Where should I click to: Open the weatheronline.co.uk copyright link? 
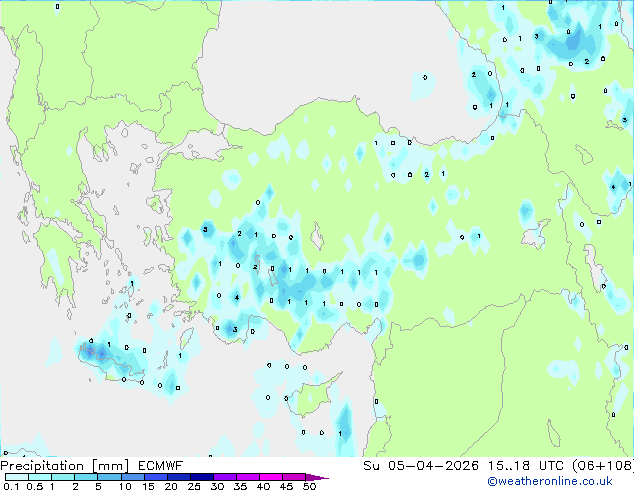tap(550, 481)
